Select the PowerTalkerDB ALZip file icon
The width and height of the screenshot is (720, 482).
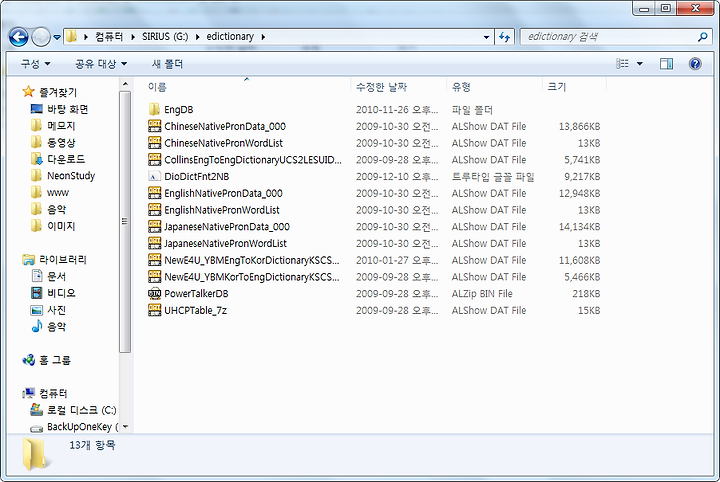(x=154, y=294)
